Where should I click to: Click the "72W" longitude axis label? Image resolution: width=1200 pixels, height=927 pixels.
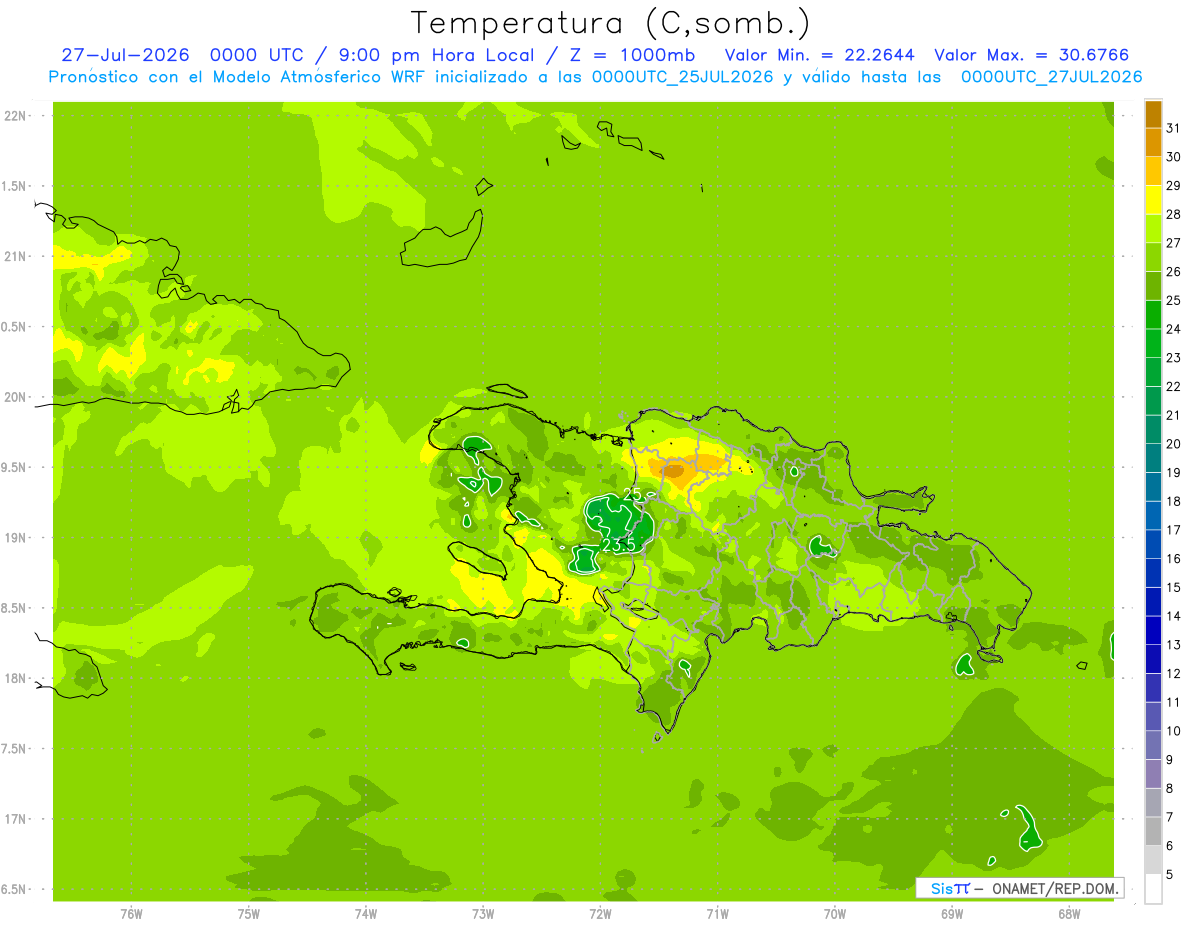[x=600, y=914]
